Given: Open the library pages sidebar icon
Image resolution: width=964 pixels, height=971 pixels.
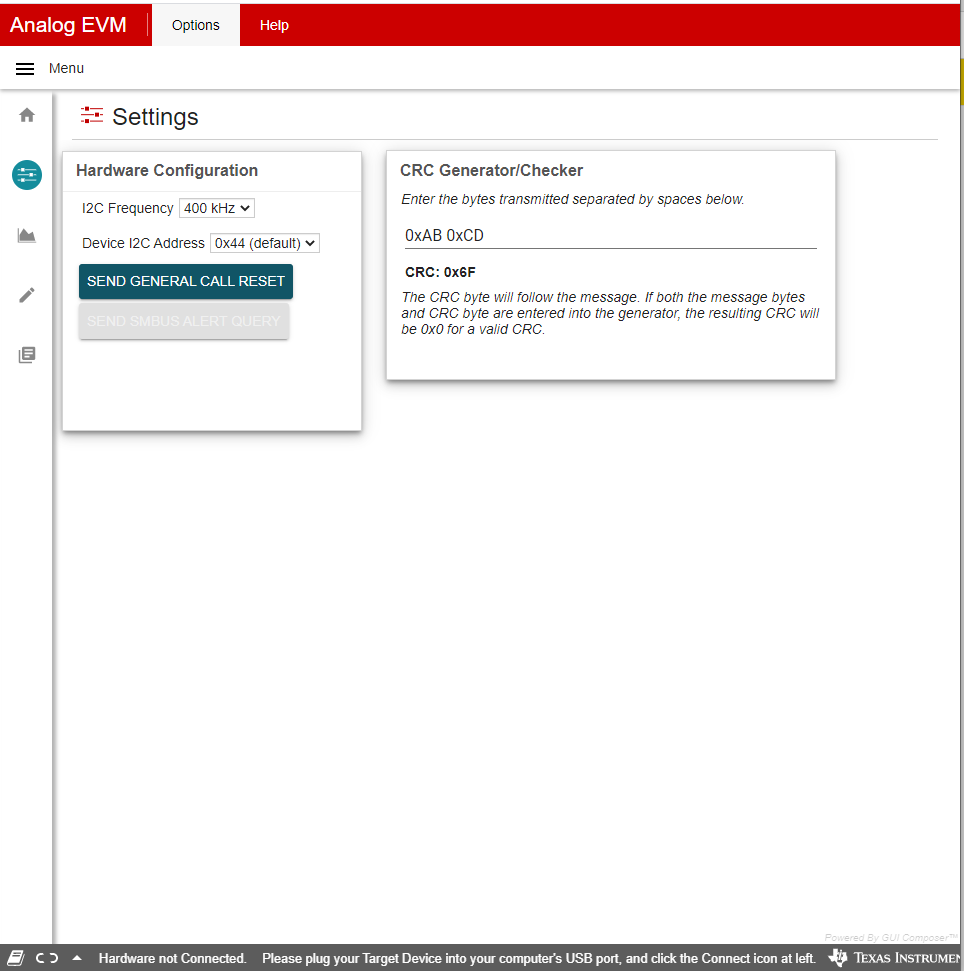Looking at the screenshot, I should point(27,355).
